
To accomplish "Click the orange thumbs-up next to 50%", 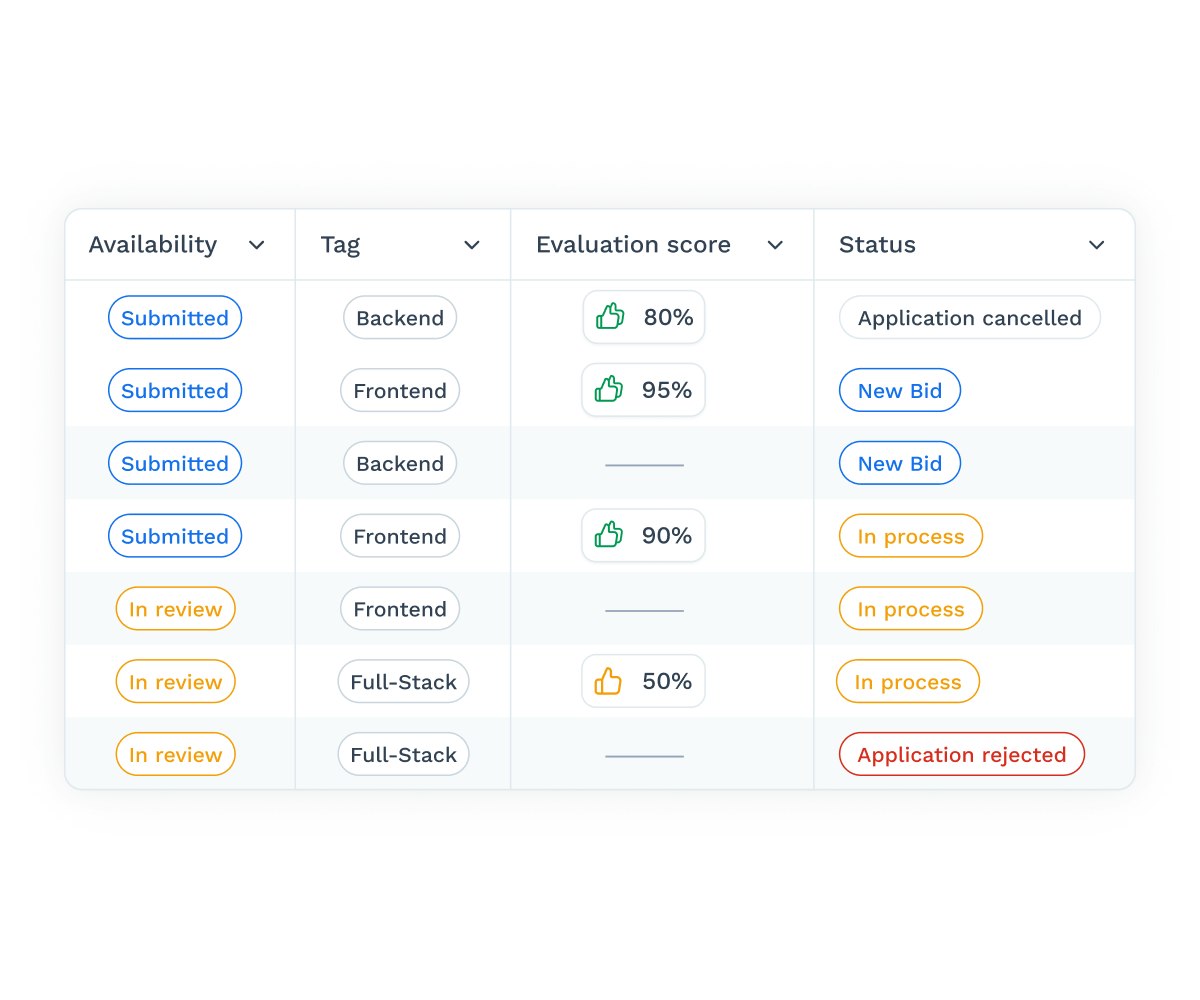I will 608,682.
